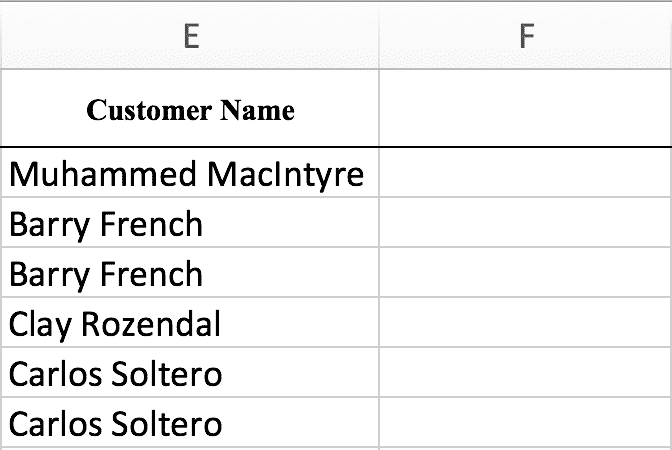Screen dimensions: 672x450
Task: Click column F cell beside last Carlos Soltero
Action: [x=526, y=423]
